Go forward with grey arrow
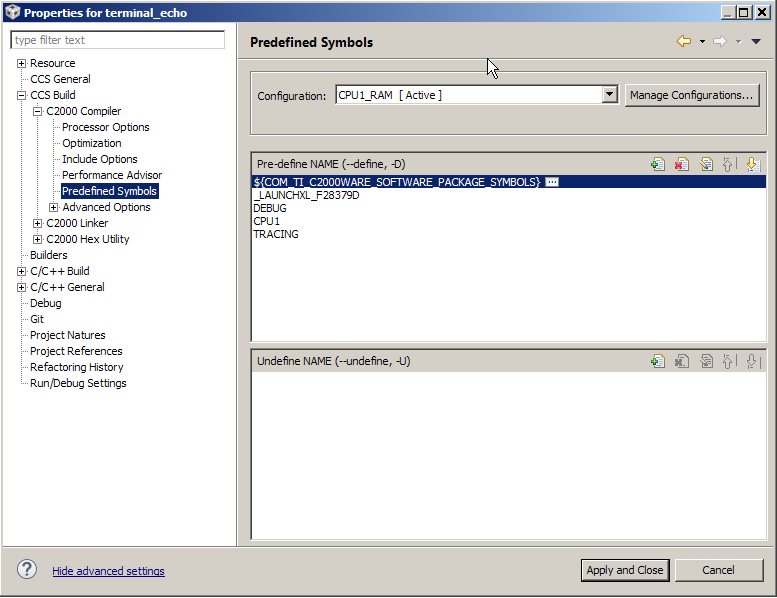This screenshot has height=598, width=777. click(720, 41)
